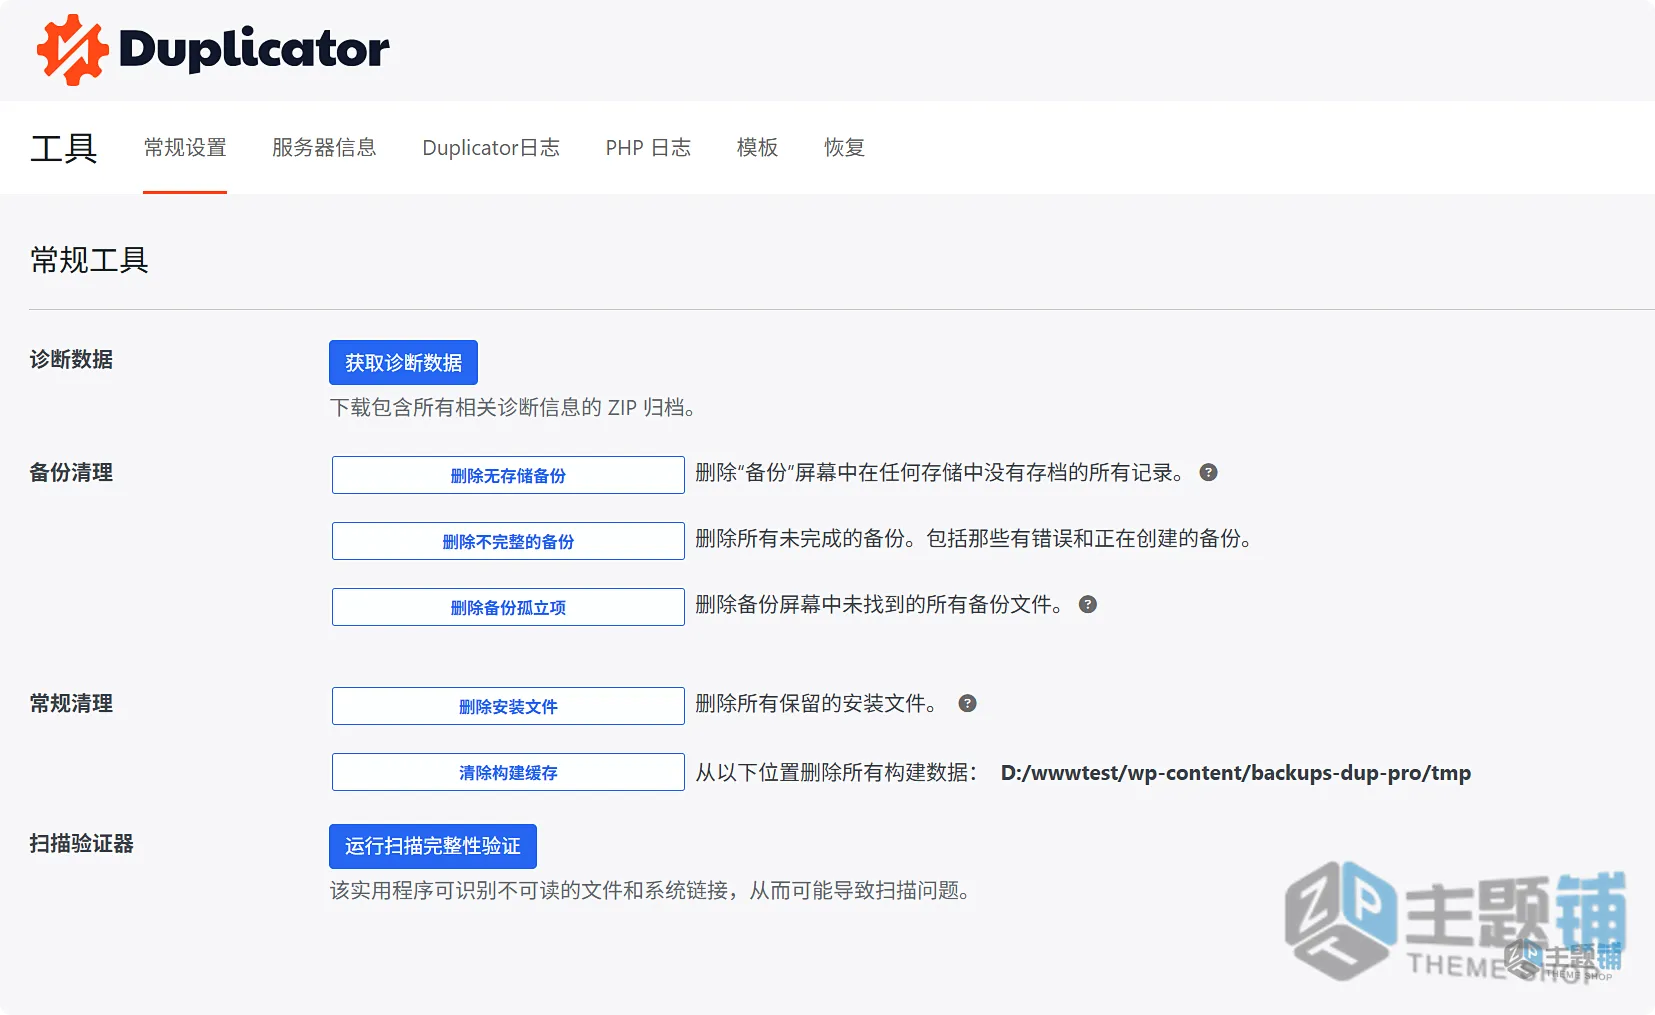Click the 删除安装文件 button
Screen dimensions: 1655x1015
pos(508,706)
